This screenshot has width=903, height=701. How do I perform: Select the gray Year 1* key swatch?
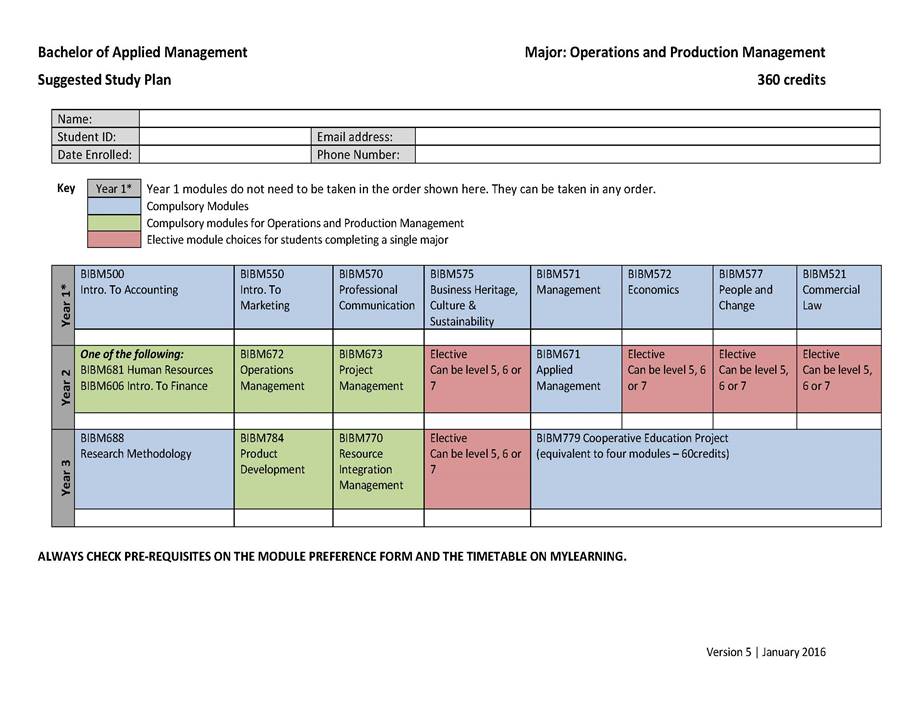[x=113, y=189]
